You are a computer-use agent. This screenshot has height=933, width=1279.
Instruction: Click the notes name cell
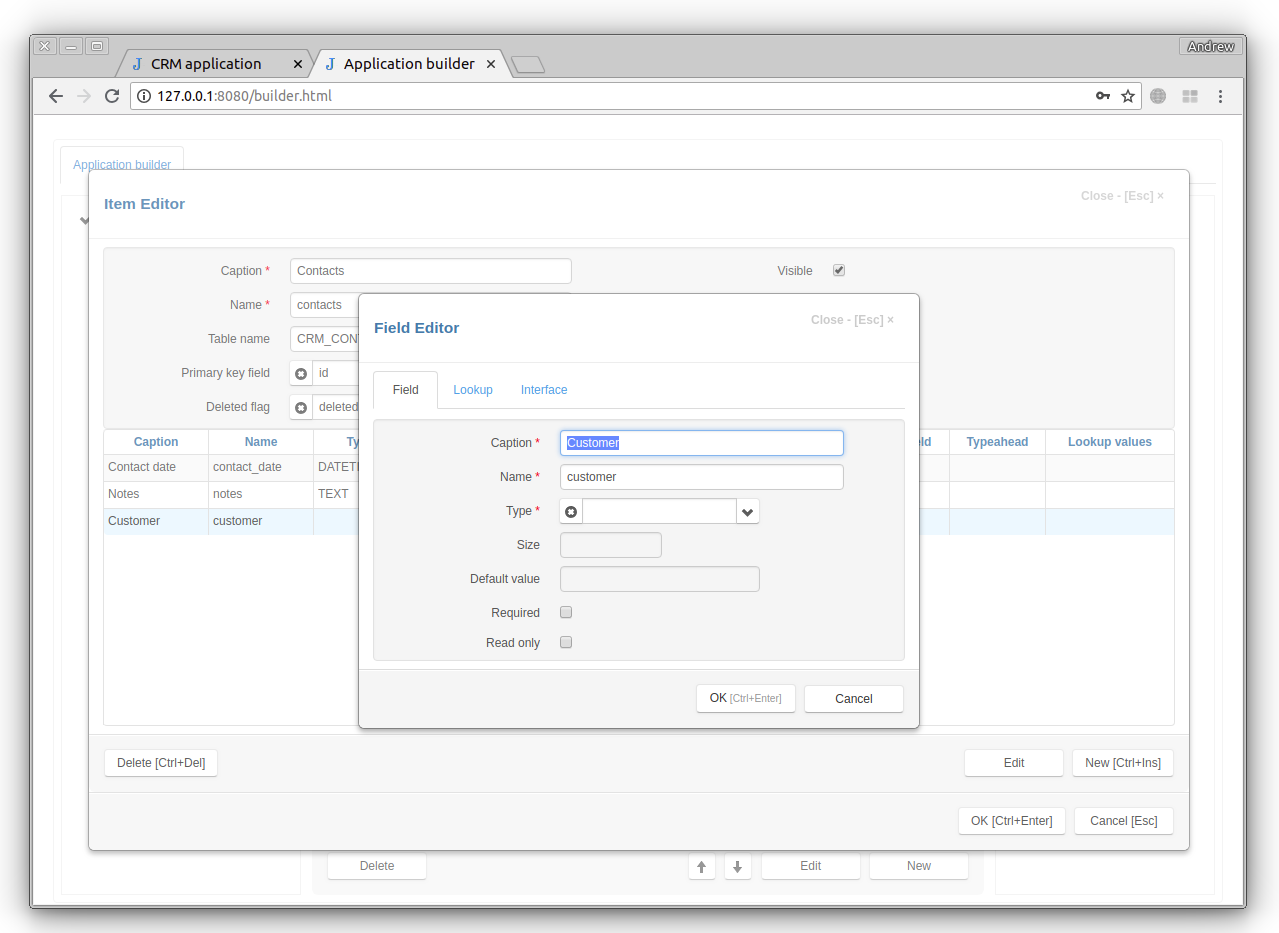pos(261,494)
